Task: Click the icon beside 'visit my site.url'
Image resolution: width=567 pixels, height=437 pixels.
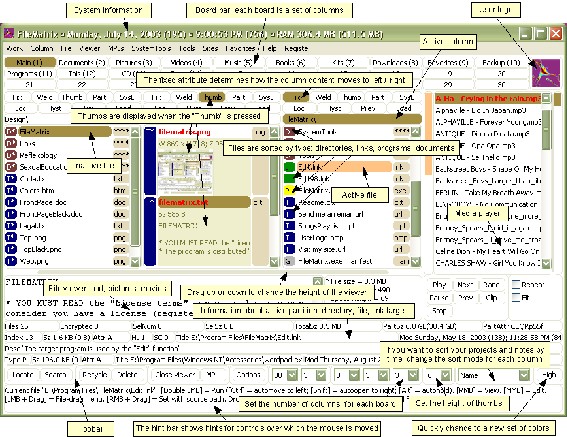Action: [x=289, y=249]
